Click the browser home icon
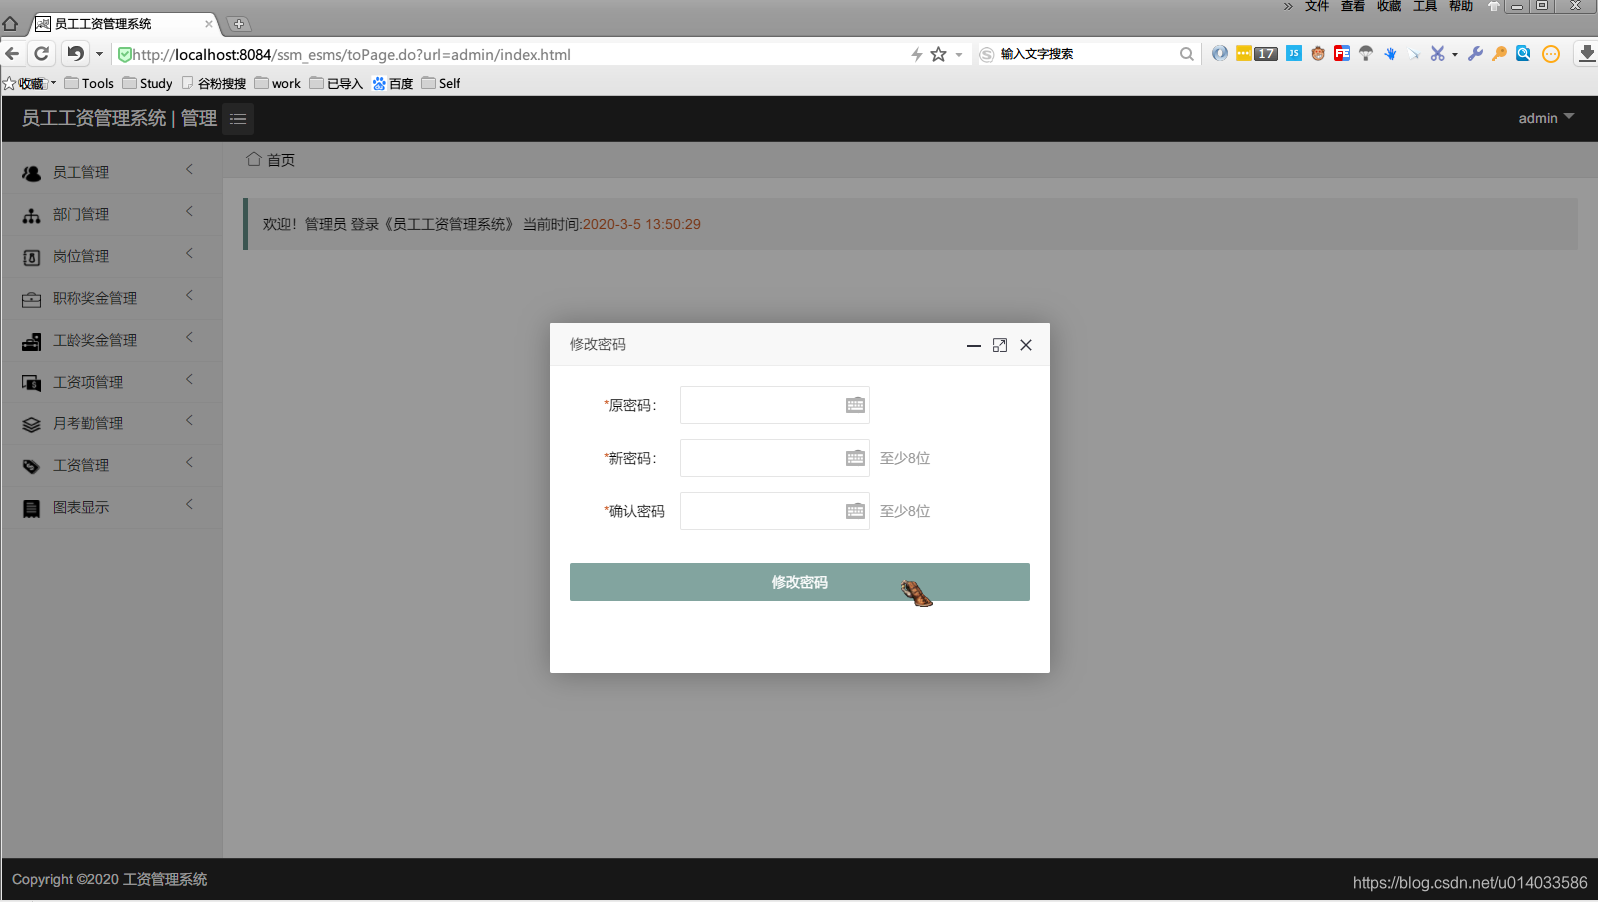 click(x=10, y=23)
